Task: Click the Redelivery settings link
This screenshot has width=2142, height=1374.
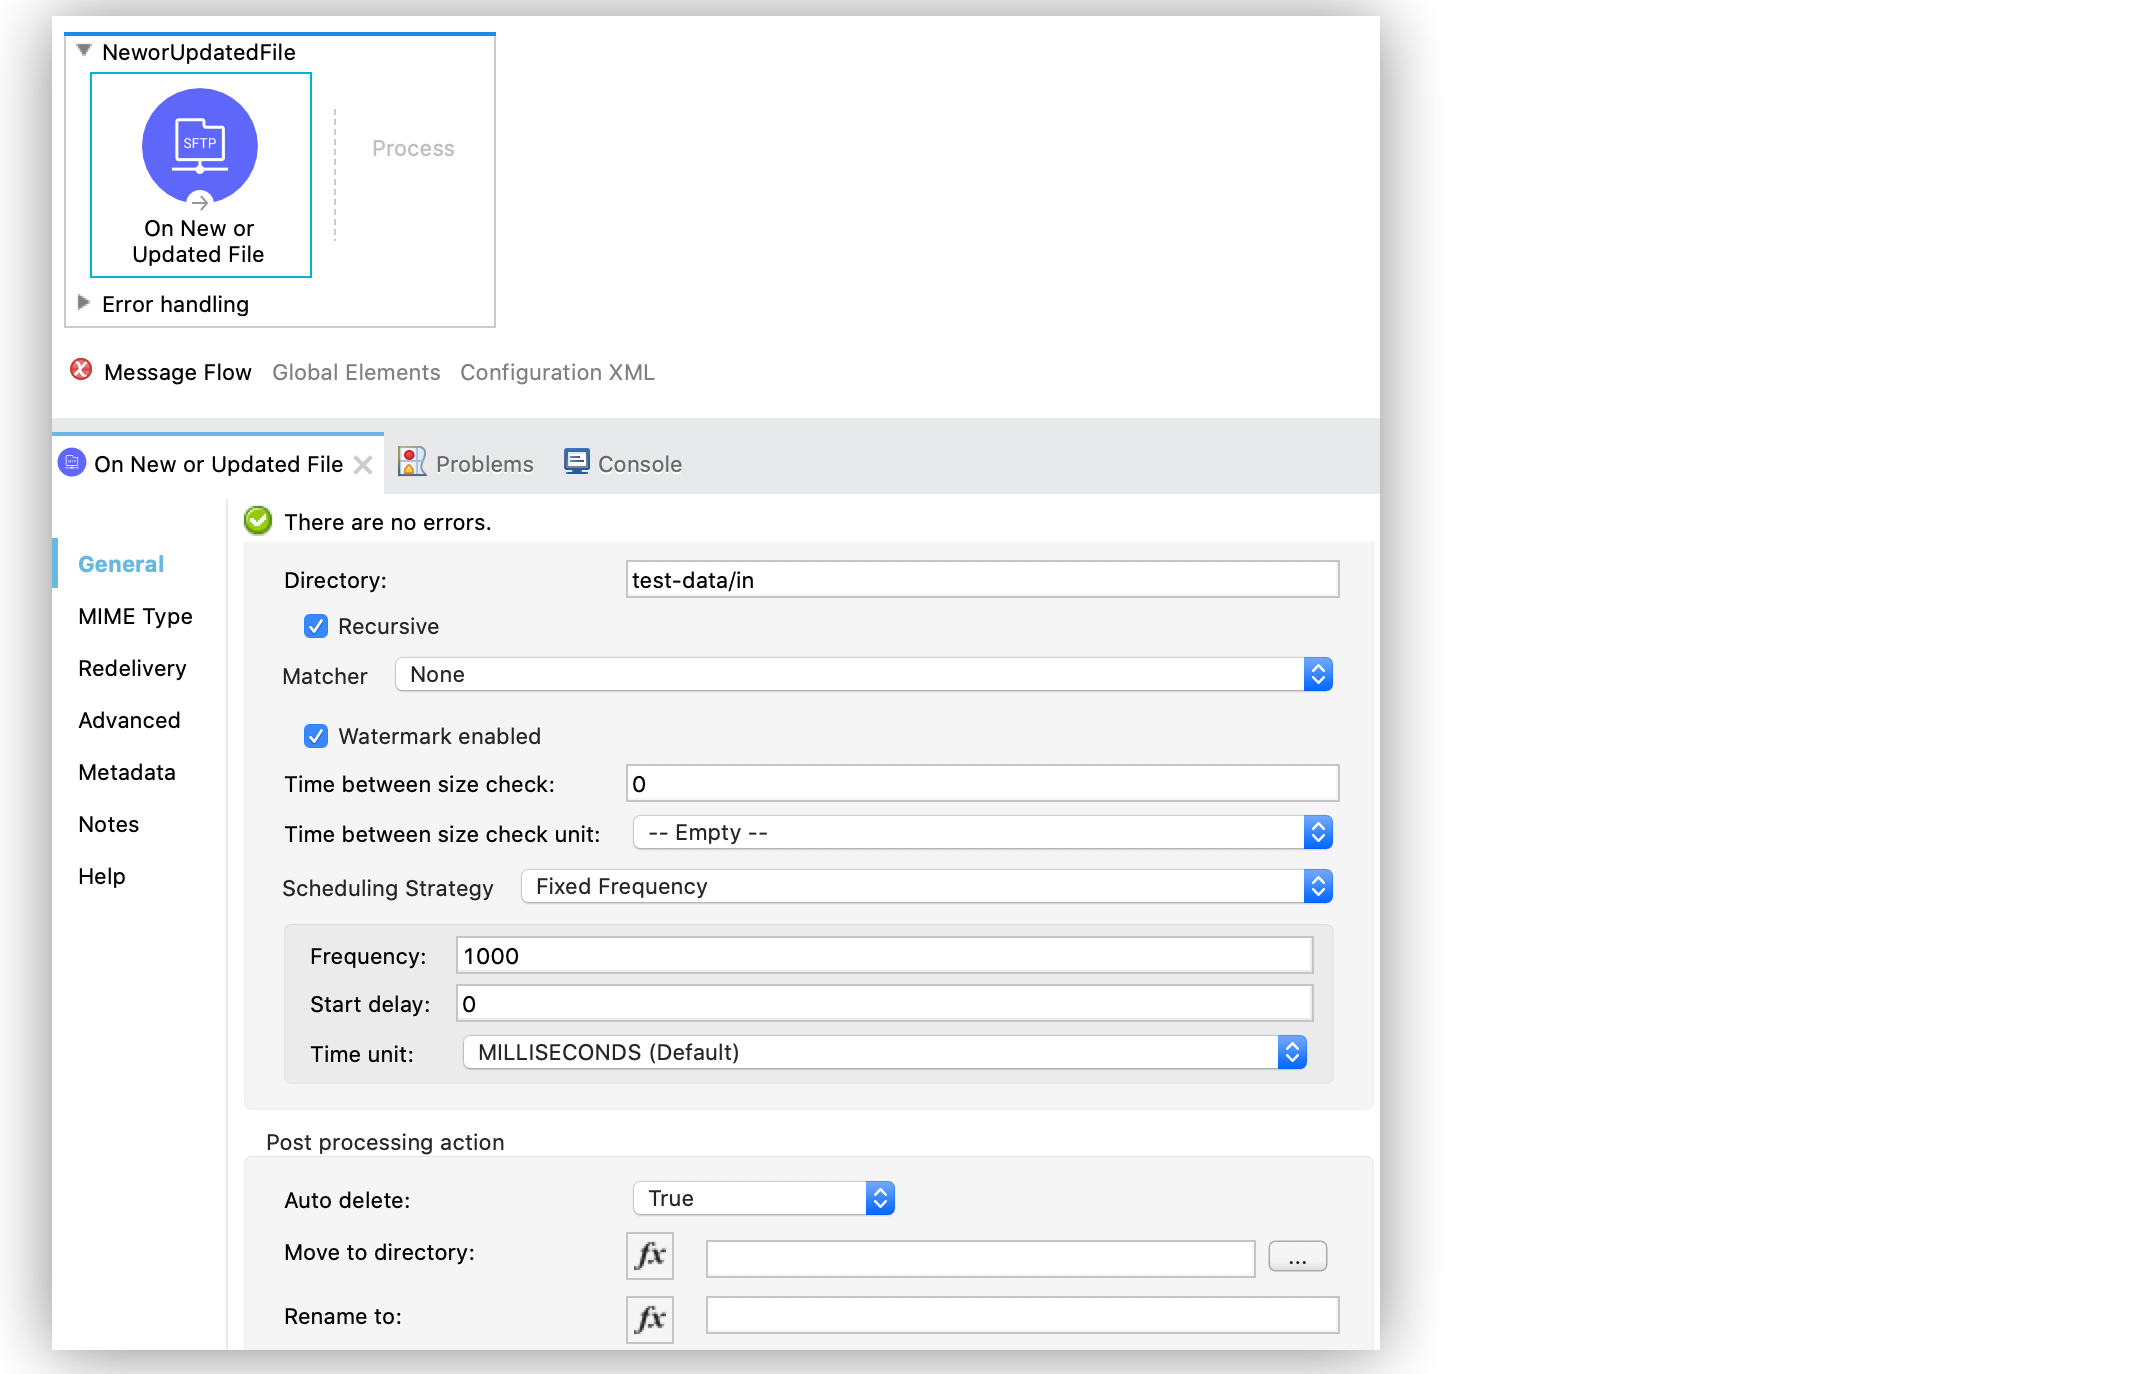Action: tap(133, 668)
